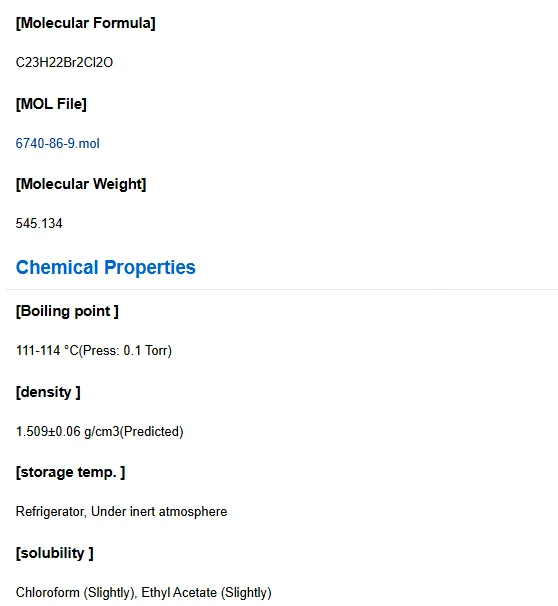This screenshot has width=558, height=606.
Task: Select the 545.134 molecular weight value
Action: pyautogui.click(x=39, y=223)
